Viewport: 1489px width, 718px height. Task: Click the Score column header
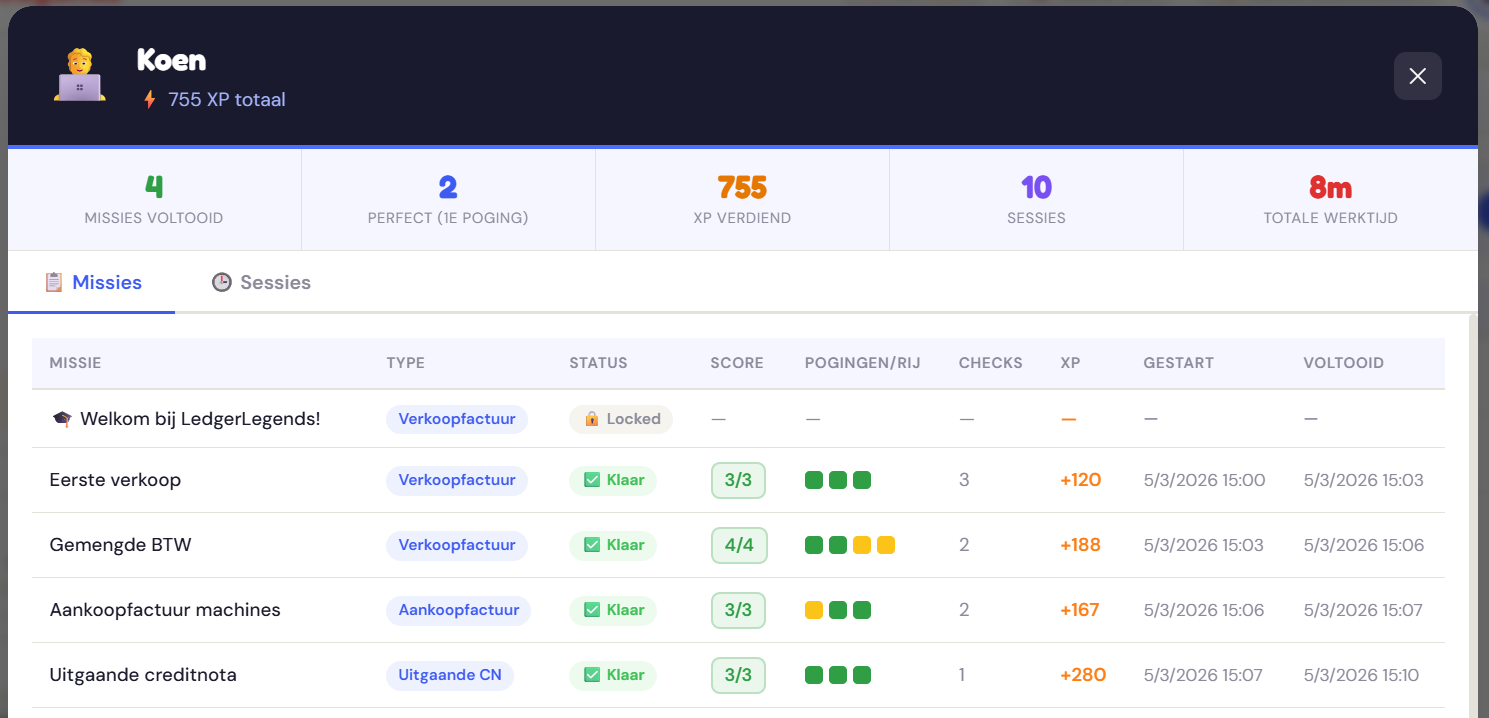coord(737,363)
